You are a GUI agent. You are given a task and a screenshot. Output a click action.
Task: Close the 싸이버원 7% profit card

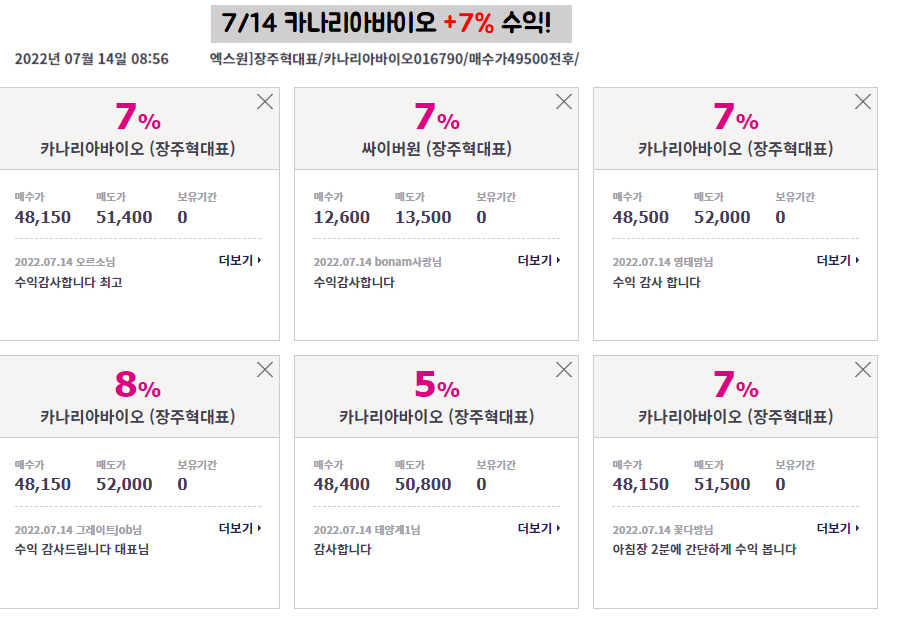[564, 102]
